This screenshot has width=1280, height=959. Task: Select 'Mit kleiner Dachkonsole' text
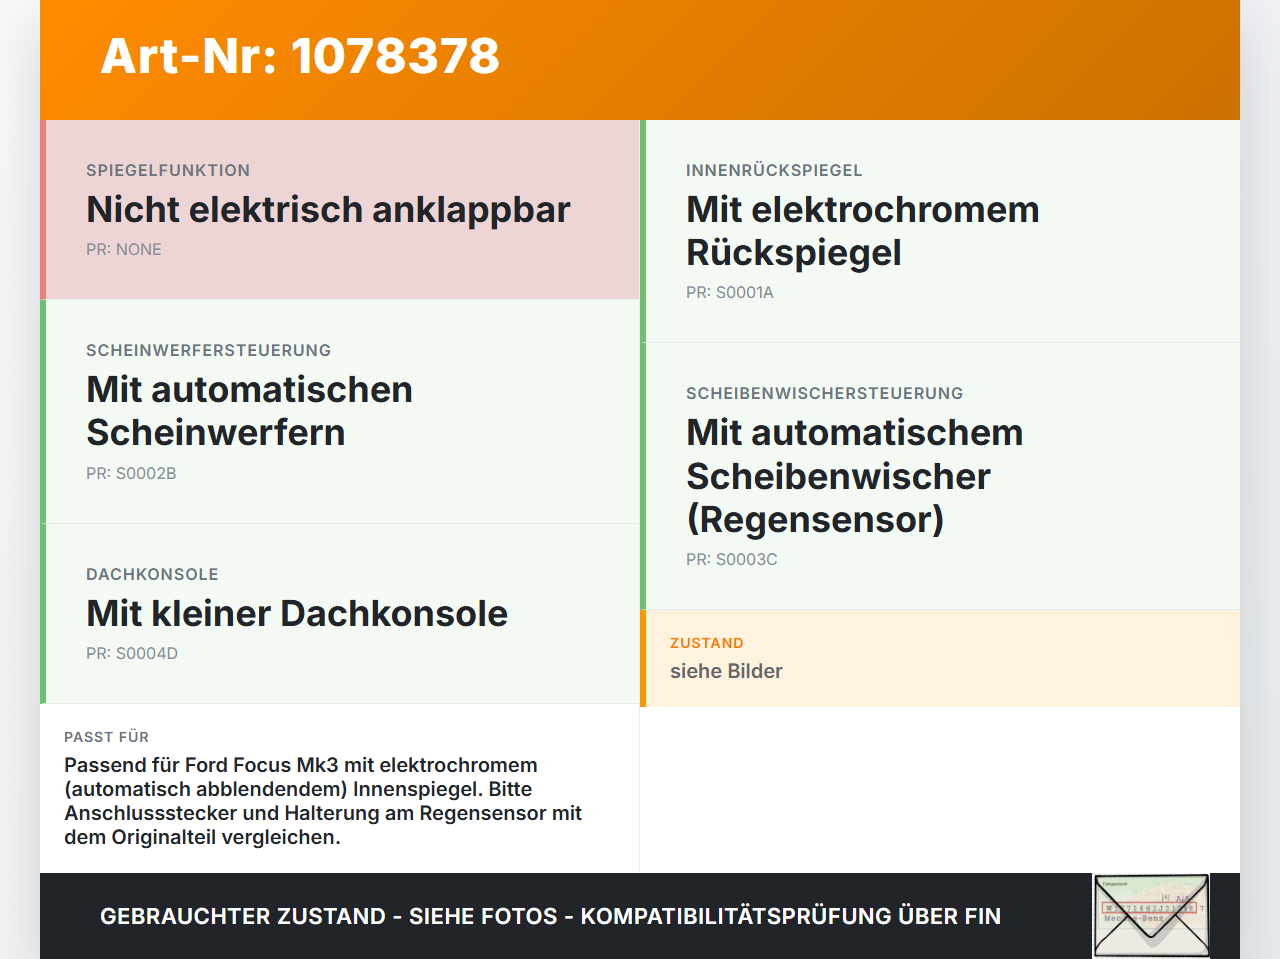coord(297,613)
